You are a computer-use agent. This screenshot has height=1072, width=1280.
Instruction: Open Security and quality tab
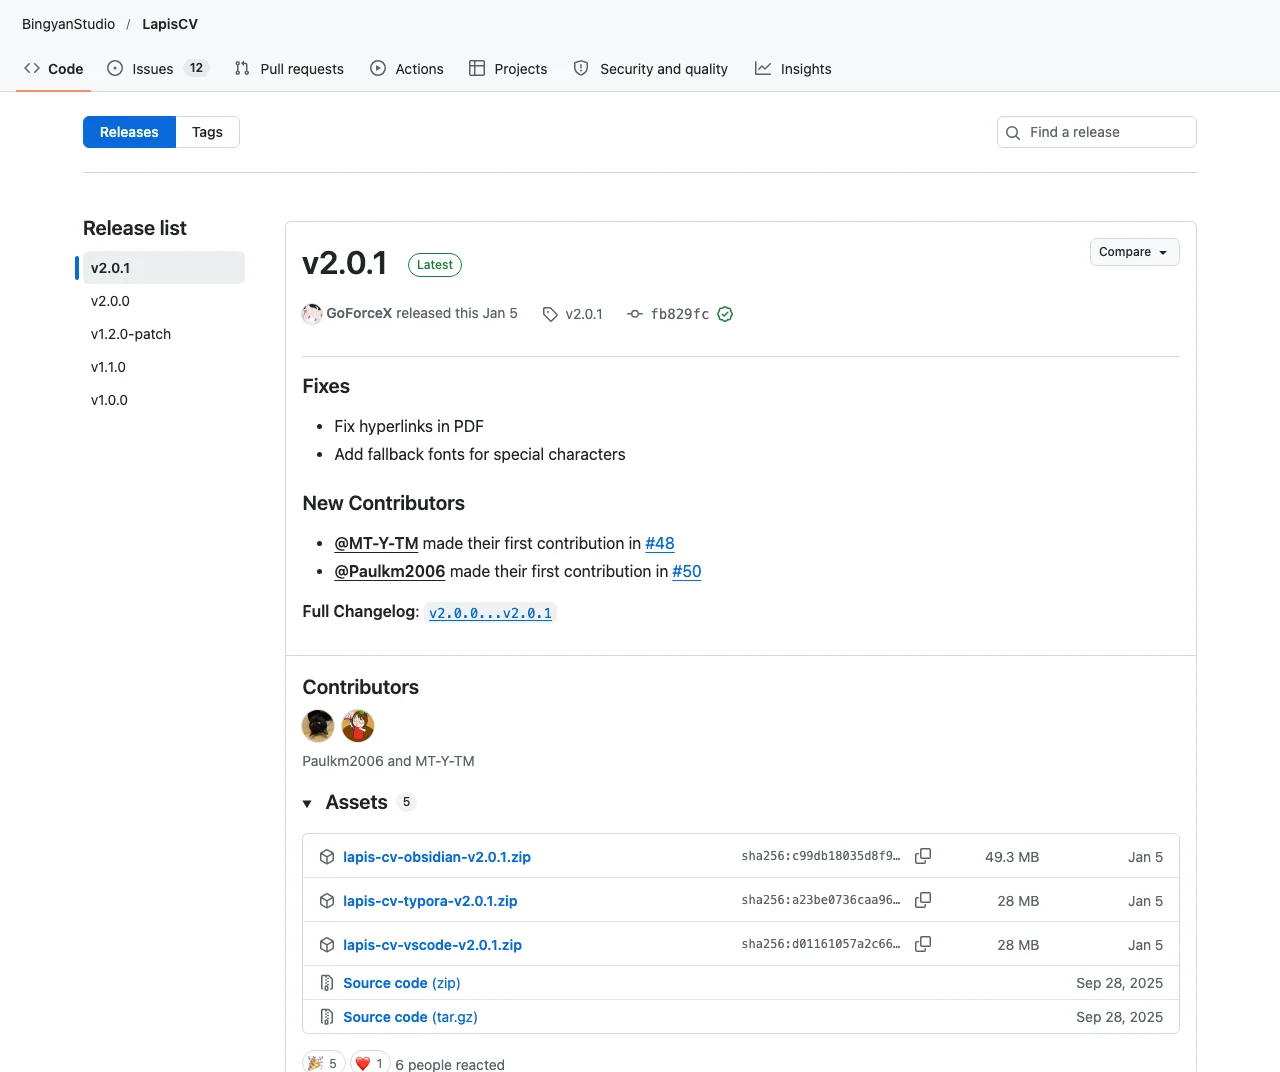[x=651, y=69]
